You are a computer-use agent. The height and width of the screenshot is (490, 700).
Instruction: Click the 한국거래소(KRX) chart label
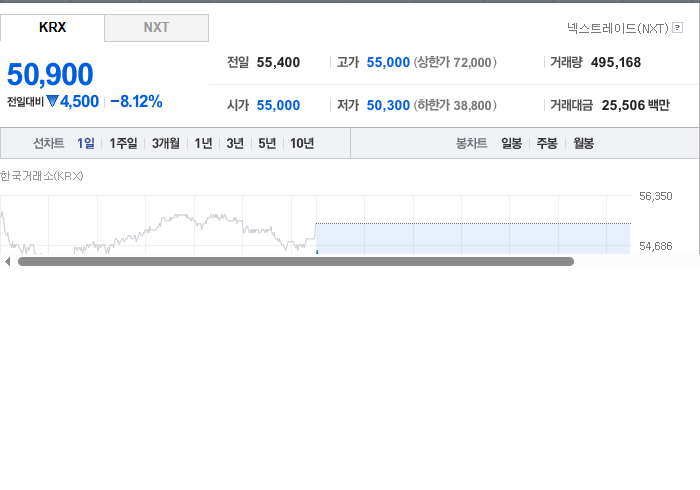click(x=42, y=176)
